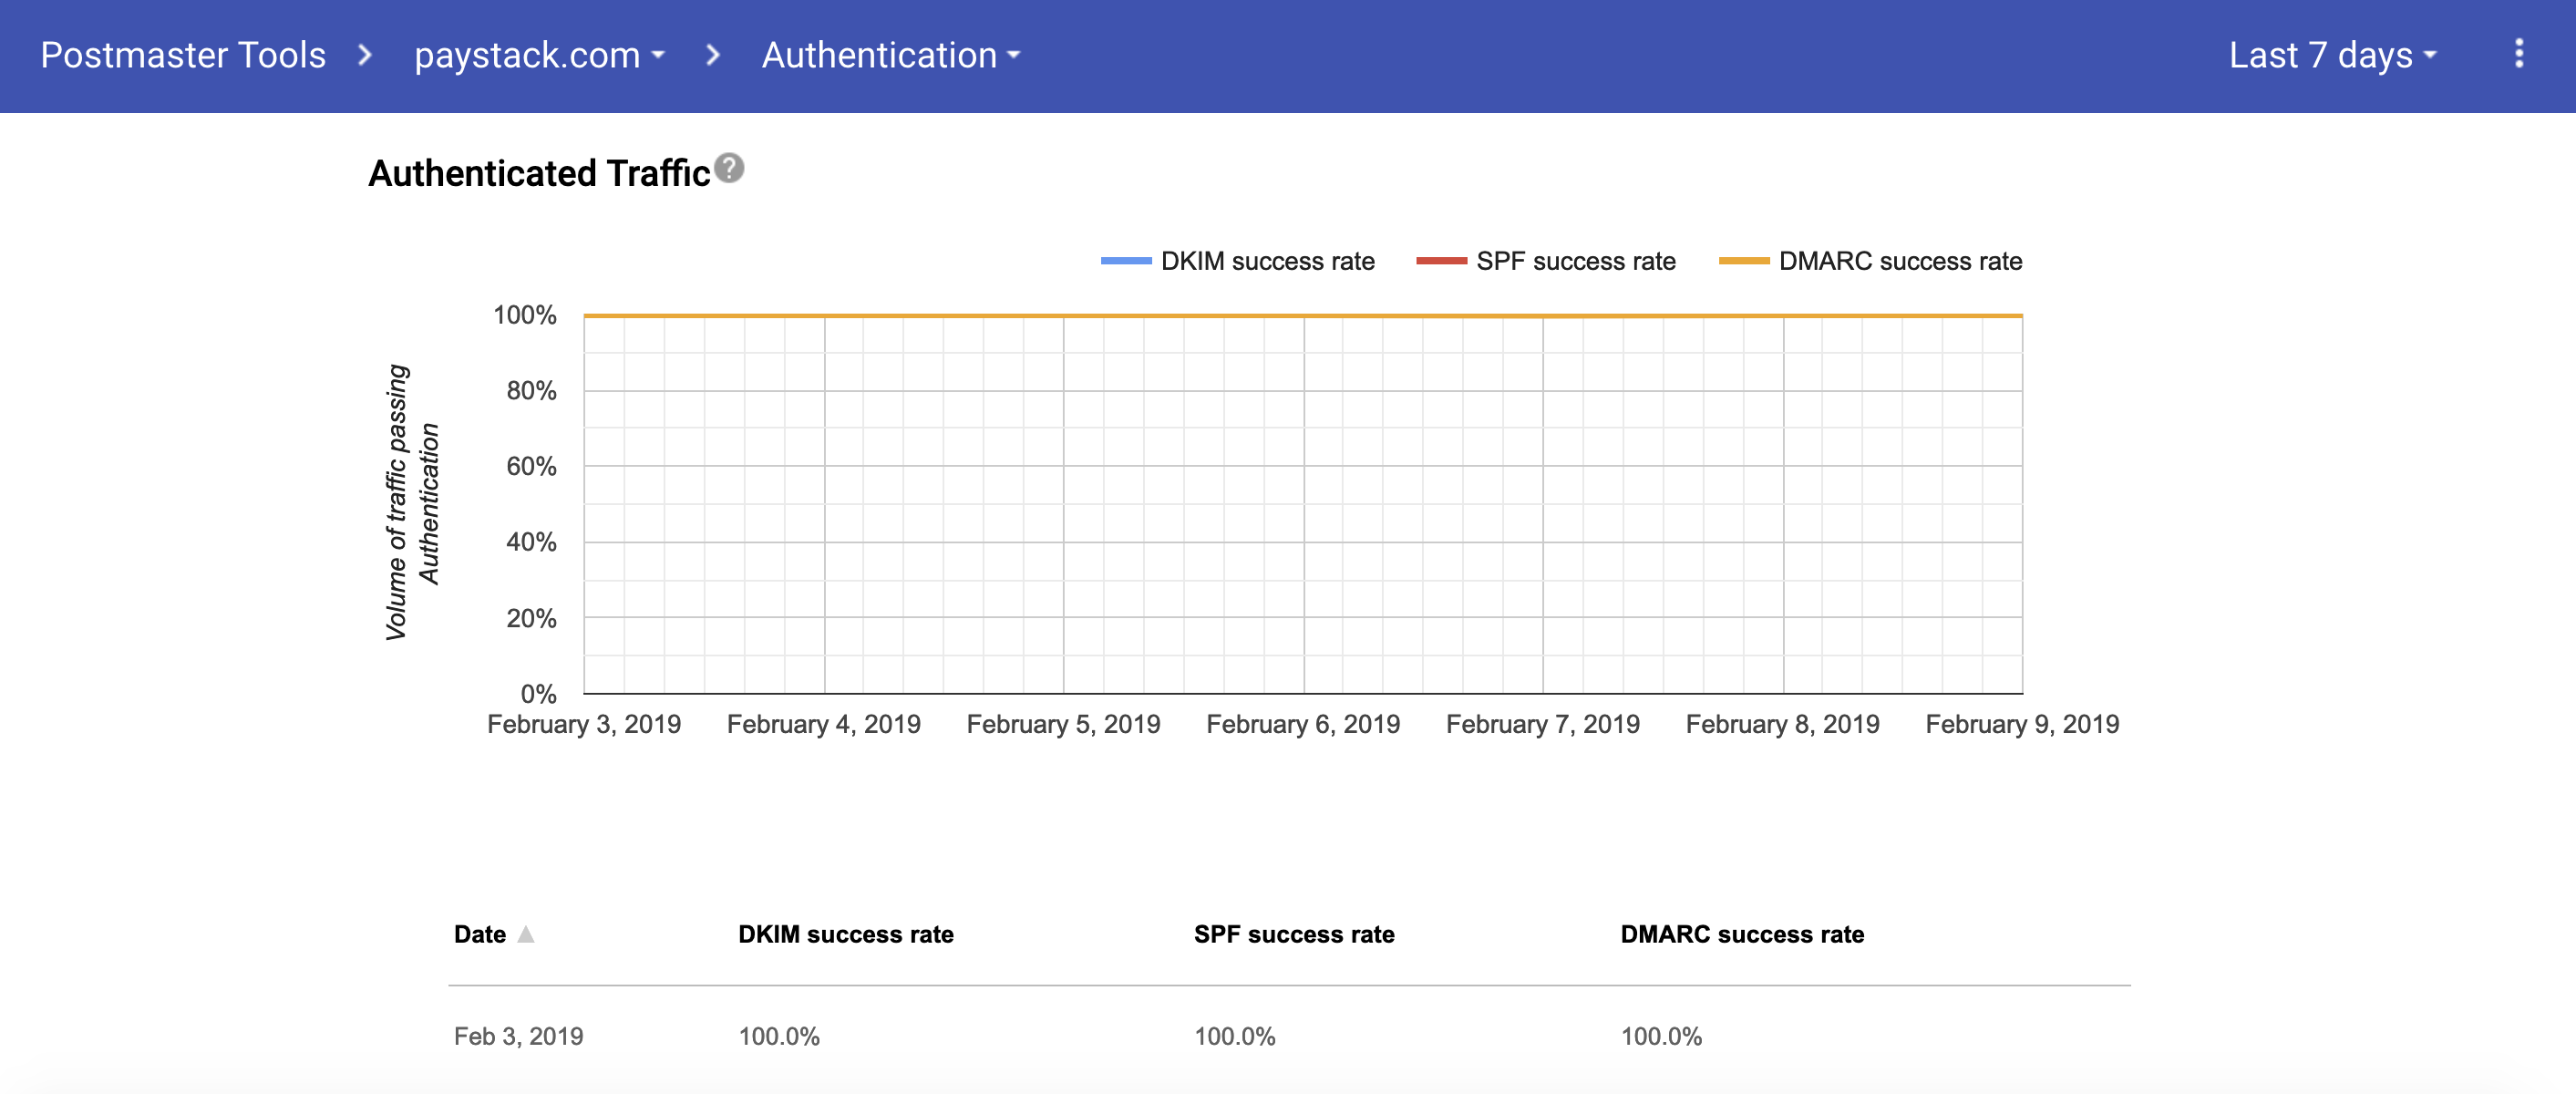The width and height of the screenshot is (2576, 1094).
Task: Select the Feb 3, 2019 table row date
Action: 518,1036
